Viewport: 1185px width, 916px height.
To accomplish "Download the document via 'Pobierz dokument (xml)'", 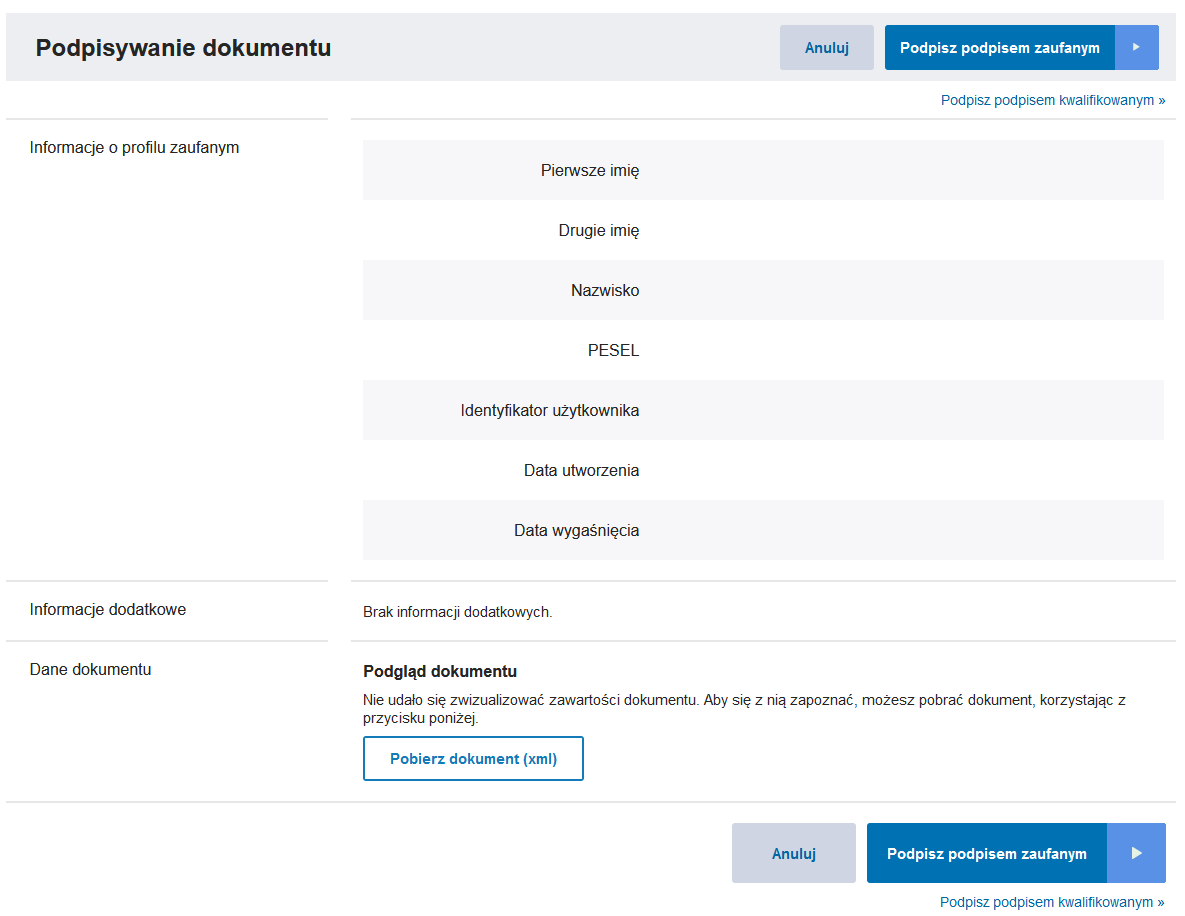I will [x=473, y=759].
